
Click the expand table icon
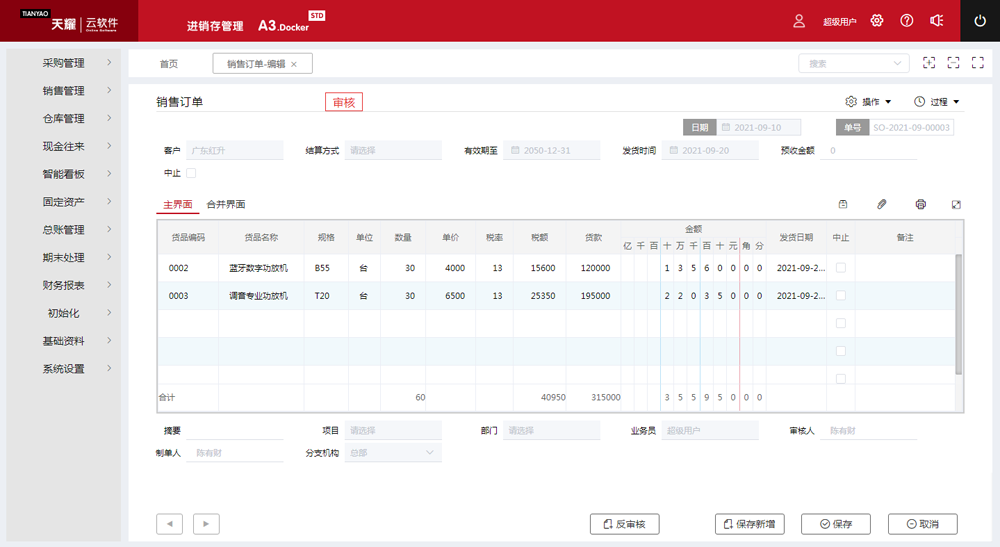956,204
